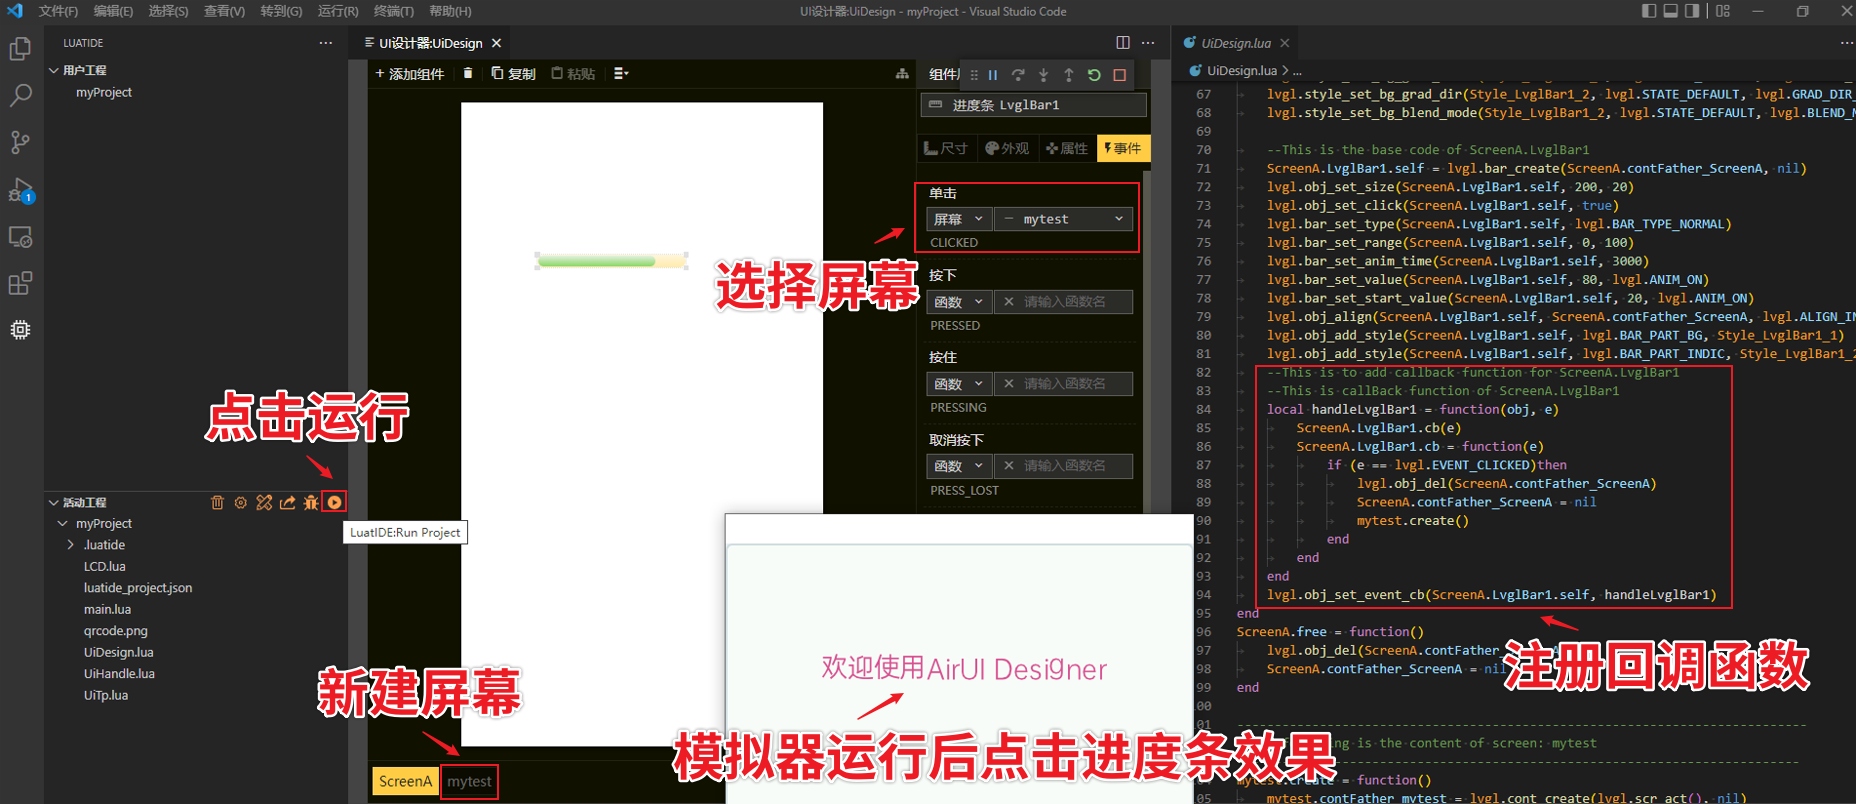
Task: Click the 添加组件 button
Action: click(x=410, y=74)
